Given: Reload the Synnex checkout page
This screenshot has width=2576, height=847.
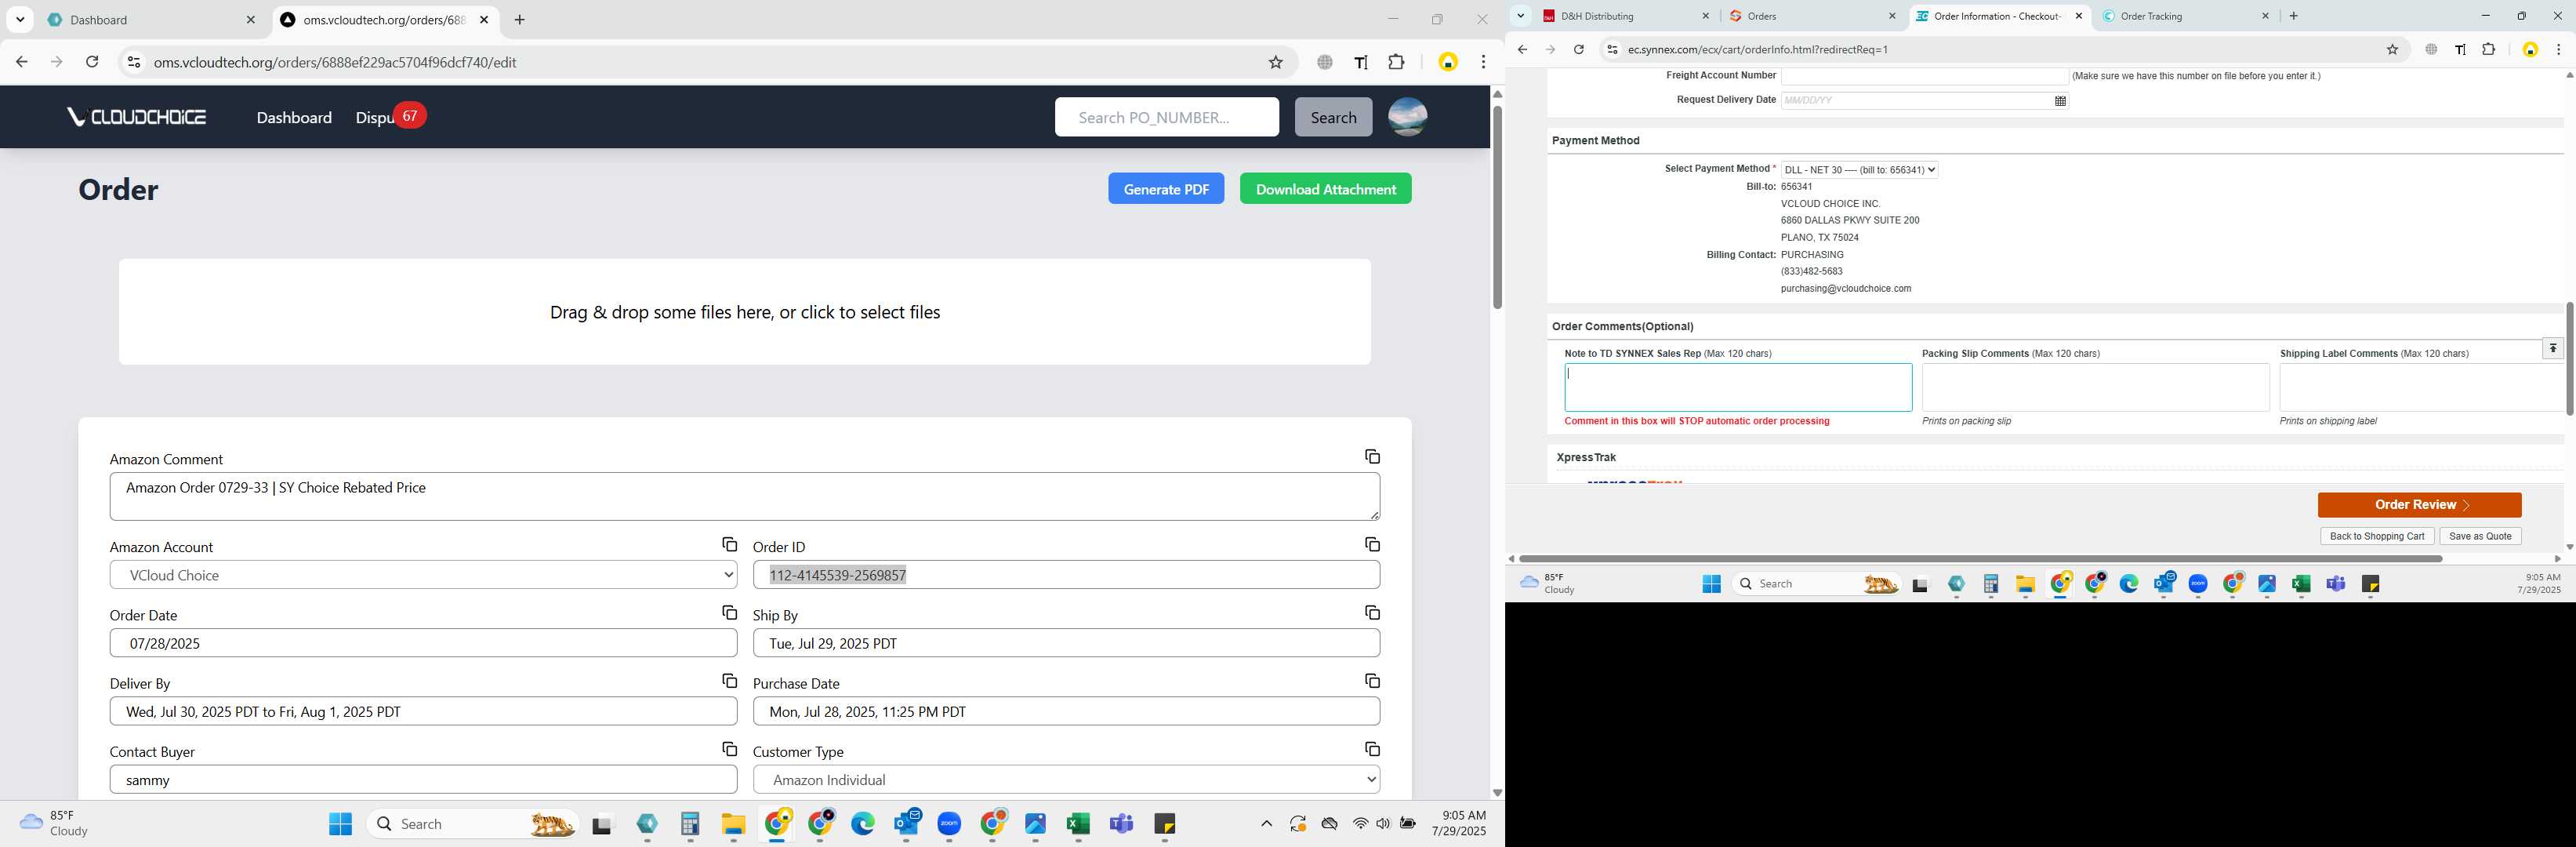Looking at the screenshot, I should click(x=1578, y=49).
